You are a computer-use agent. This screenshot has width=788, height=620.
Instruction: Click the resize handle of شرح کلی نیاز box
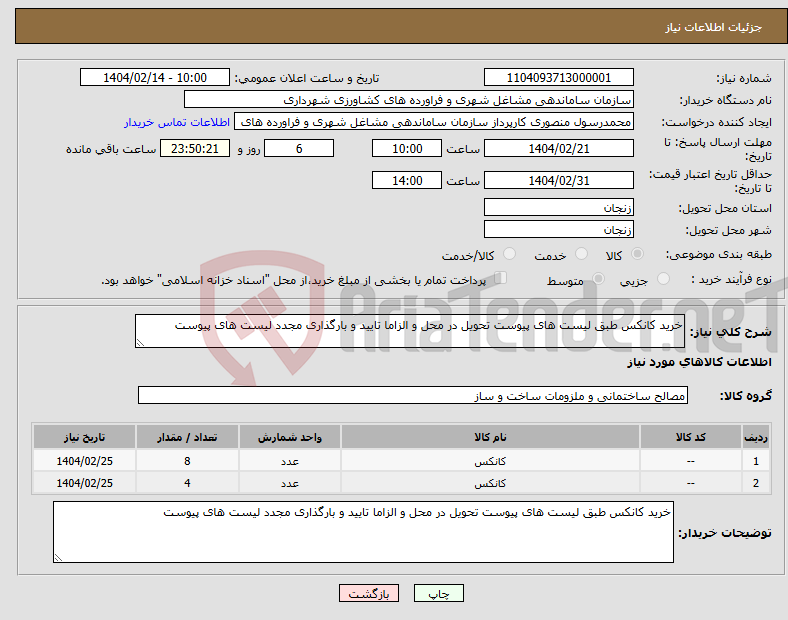pyautogui.click(x=140, y=343)
